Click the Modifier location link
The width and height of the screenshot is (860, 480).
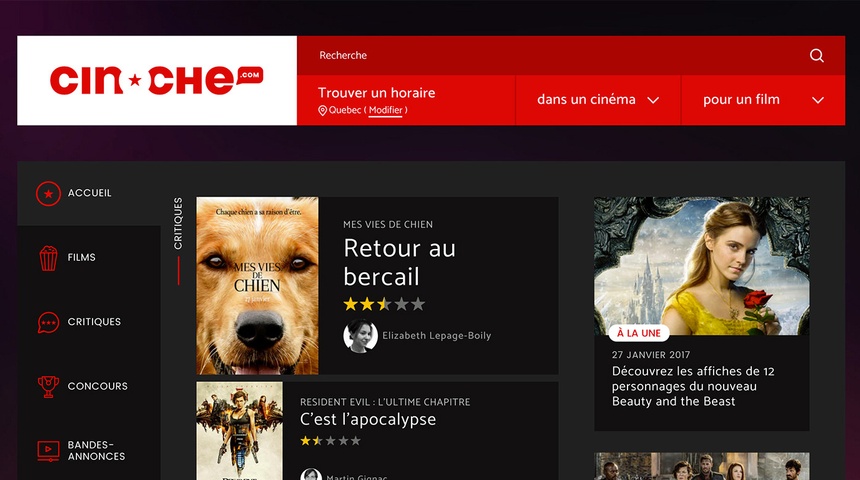(386, 110)
